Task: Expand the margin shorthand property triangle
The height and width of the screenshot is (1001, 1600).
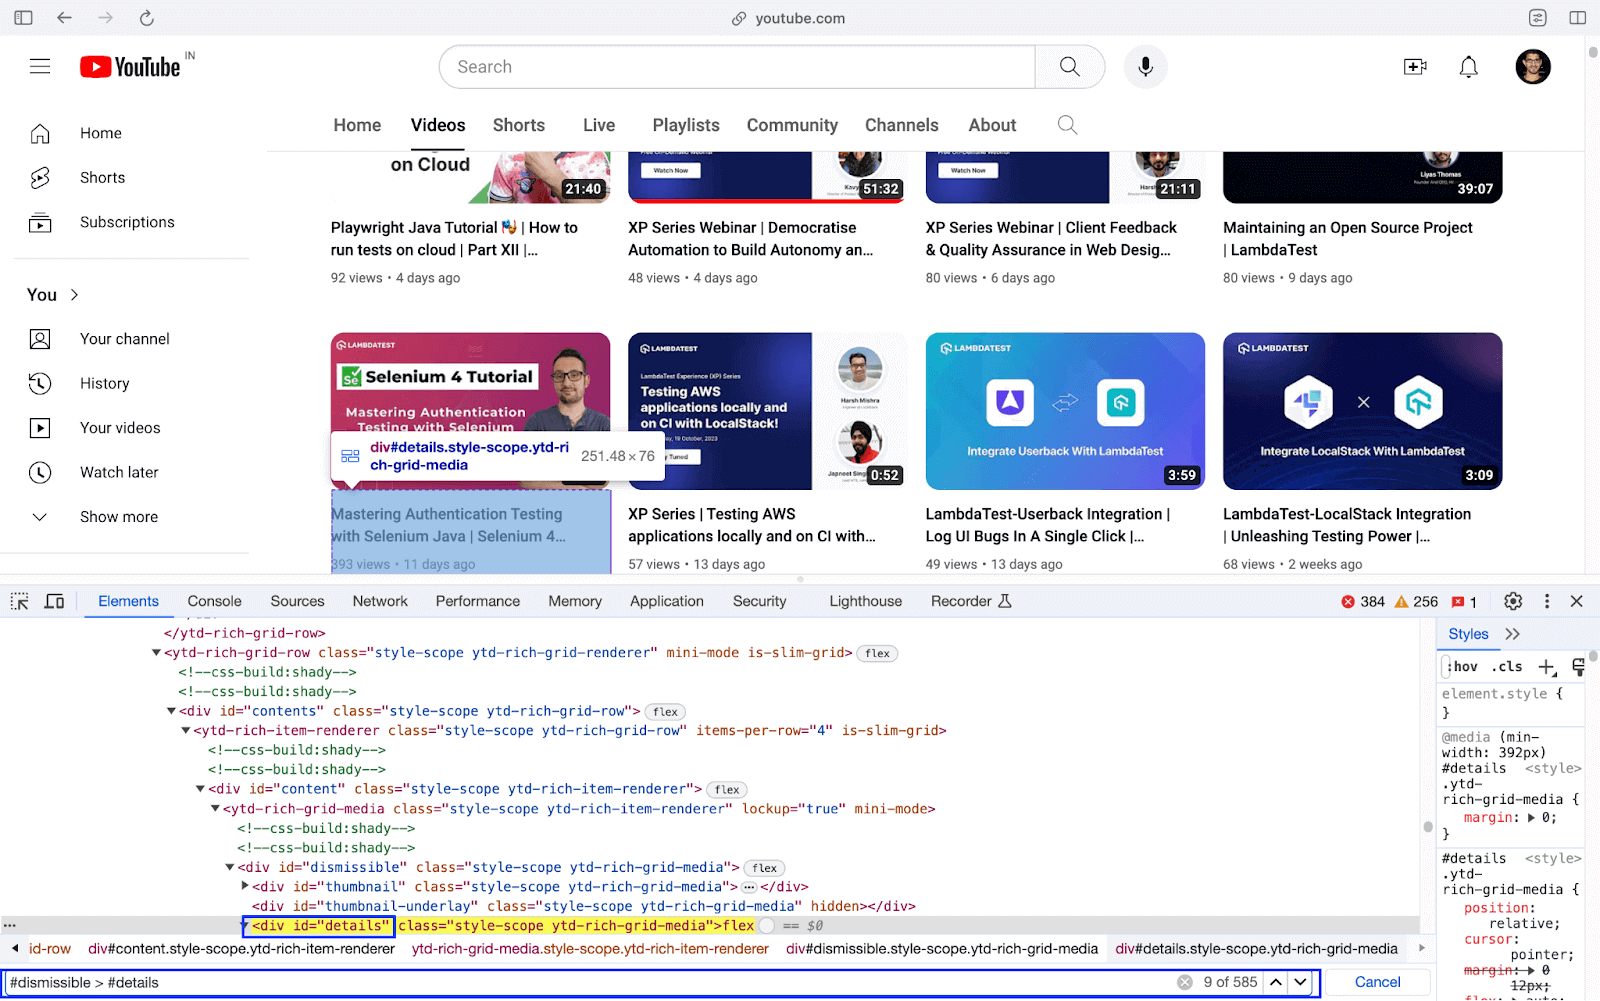Action: (x=1532, y=818)
